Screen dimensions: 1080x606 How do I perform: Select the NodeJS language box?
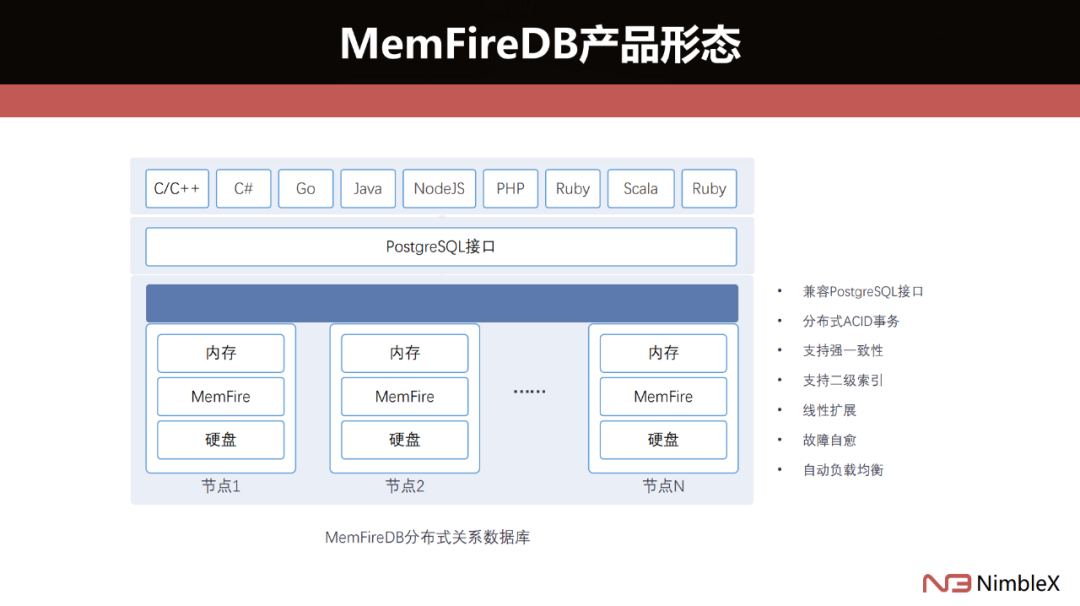coord(439,189)
